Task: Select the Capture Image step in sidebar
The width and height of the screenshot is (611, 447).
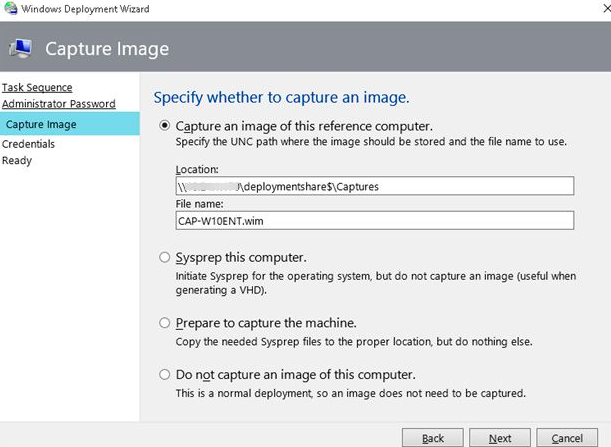Action: pyautogui.click(x=70, y=124)
